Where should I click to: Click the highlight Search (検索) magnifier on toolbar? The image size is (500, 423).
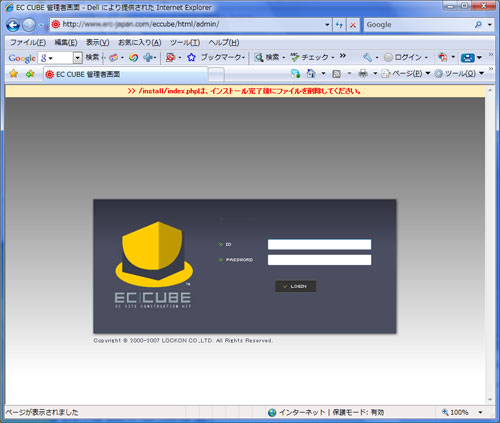pos(259,57)
